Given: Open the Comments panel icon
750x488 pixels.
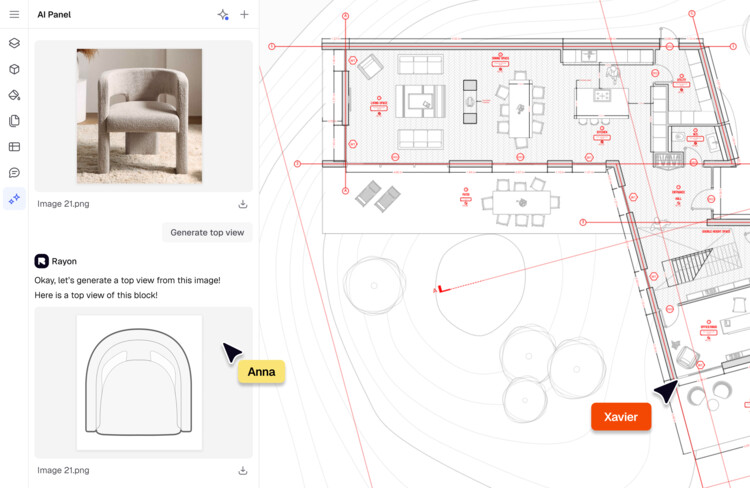Looking at the screenshot, I should coord(14,173).
